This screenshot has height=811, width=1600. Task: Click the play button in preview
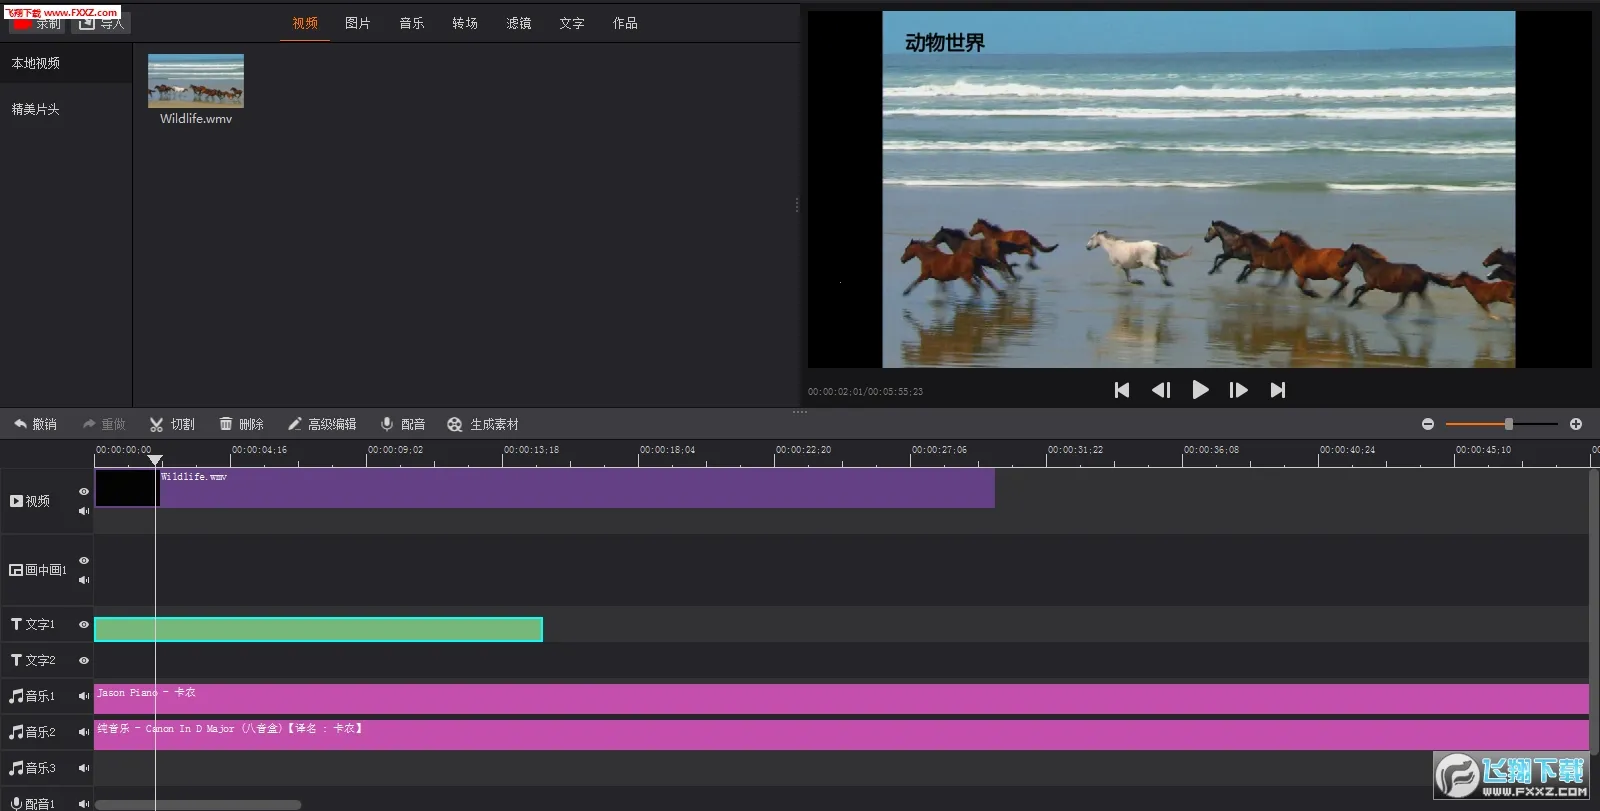click(x=1200, y=390)
